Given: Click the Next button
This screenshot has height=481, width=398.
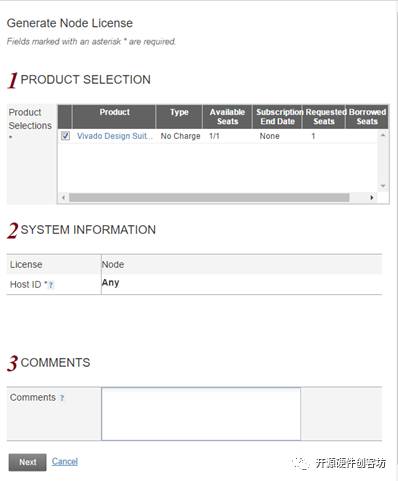Looking at the screenshot, I should (28, 462).
